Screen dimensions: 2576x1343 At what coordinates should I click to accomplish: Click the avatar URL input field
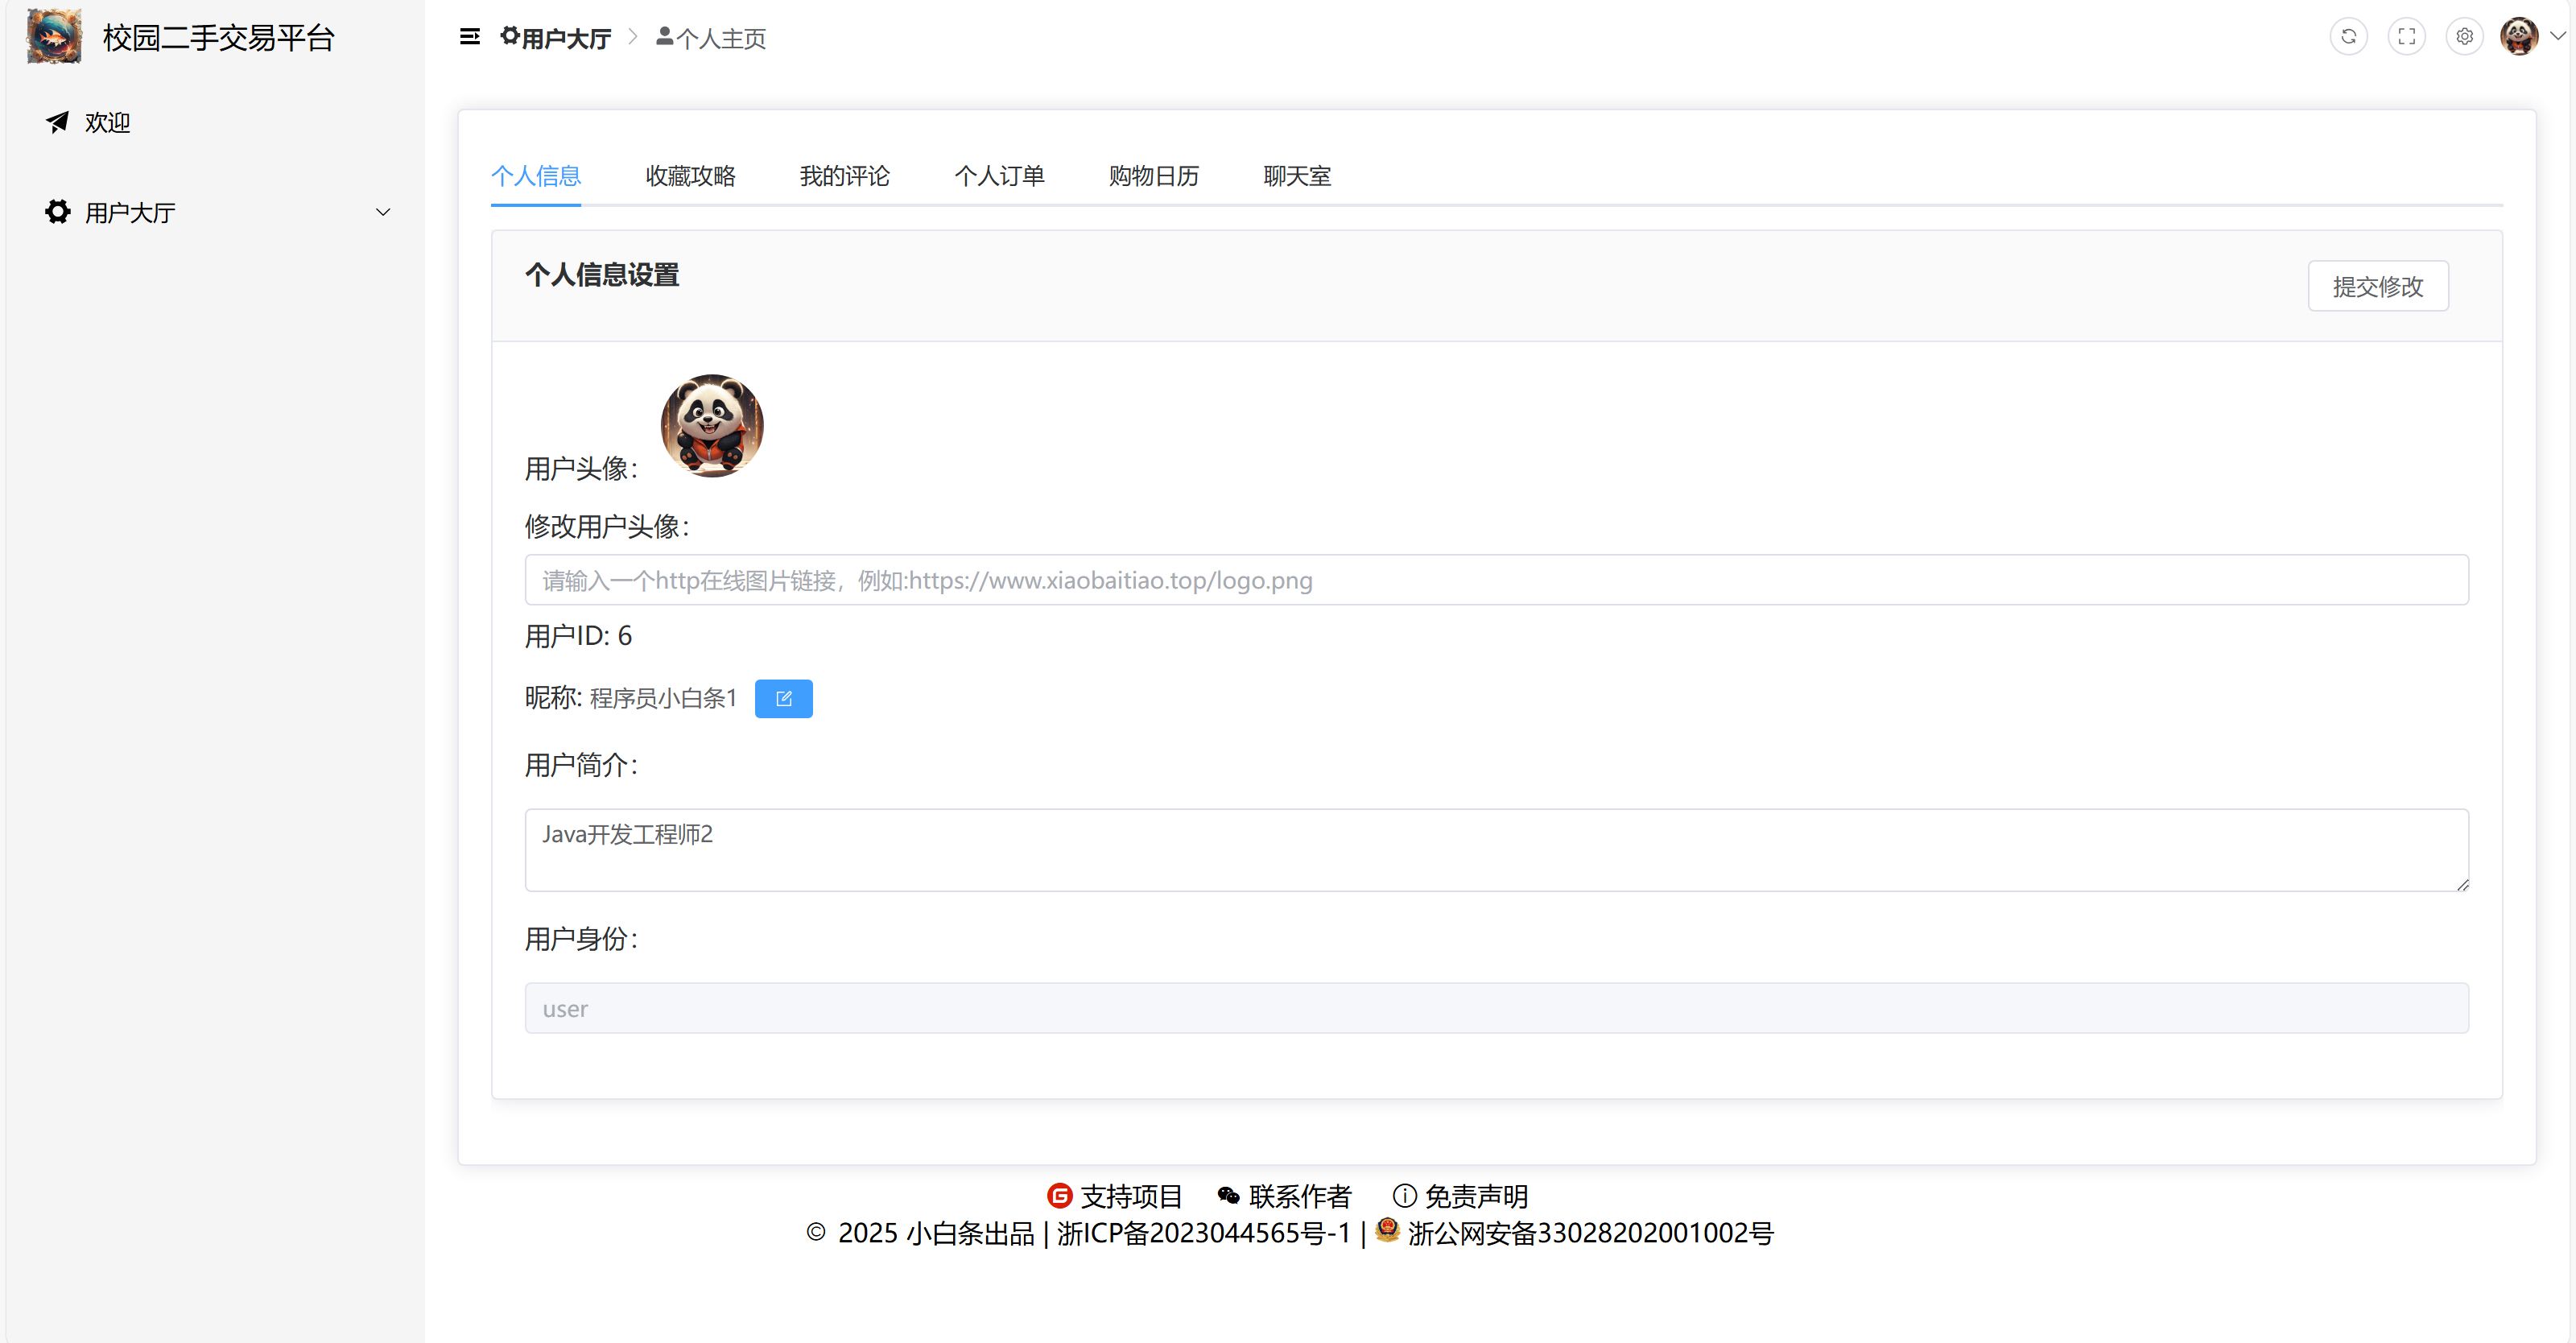[1496, 580]
